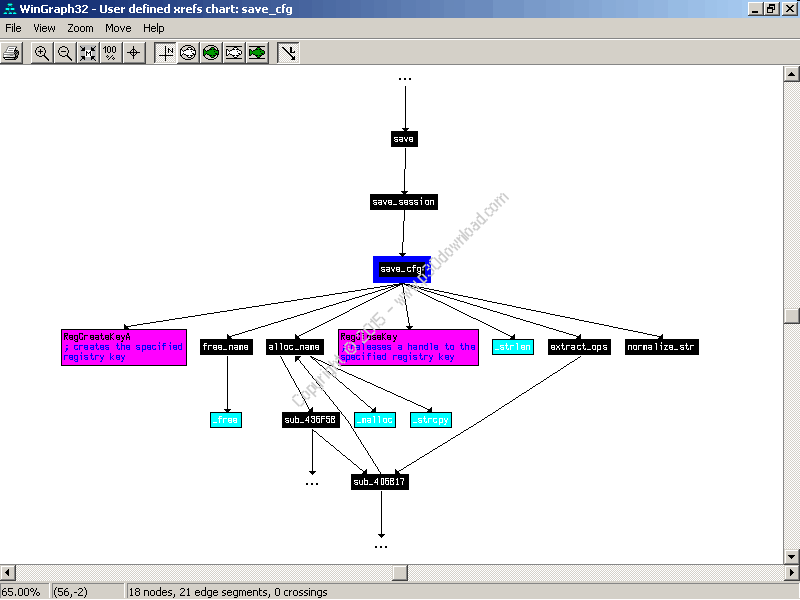Viewport: 800px width, 600px height.
Task: Zoom in with the magnifier plus icon
Action: (x=42, y=53)
